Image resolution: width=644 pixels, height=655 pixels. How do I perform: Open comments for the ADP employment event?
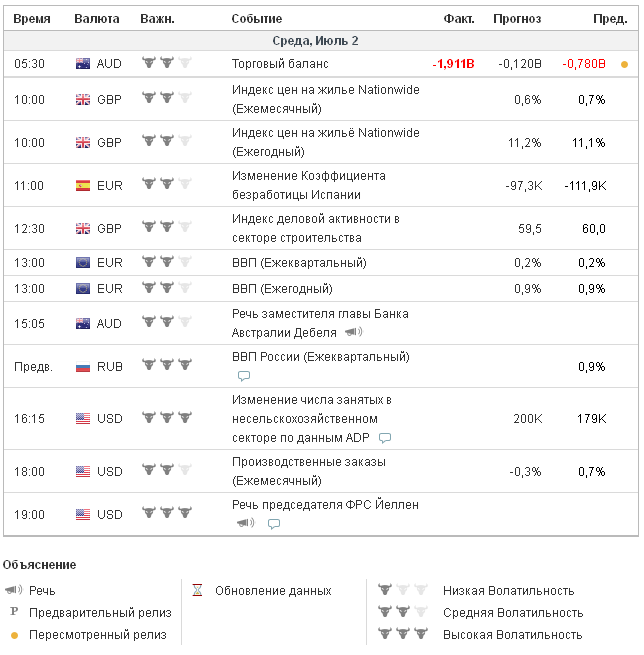385,437
